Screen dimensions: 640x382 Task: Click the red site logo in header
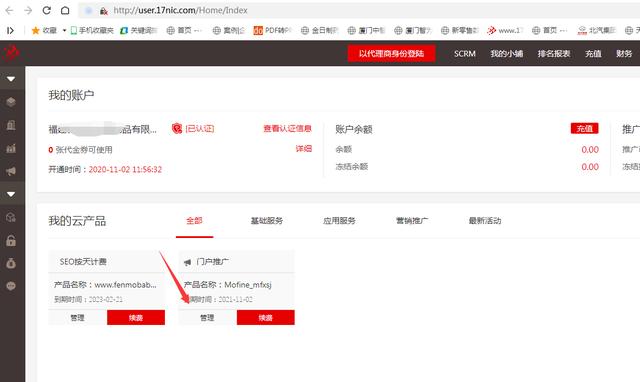(x=11, y=53)
